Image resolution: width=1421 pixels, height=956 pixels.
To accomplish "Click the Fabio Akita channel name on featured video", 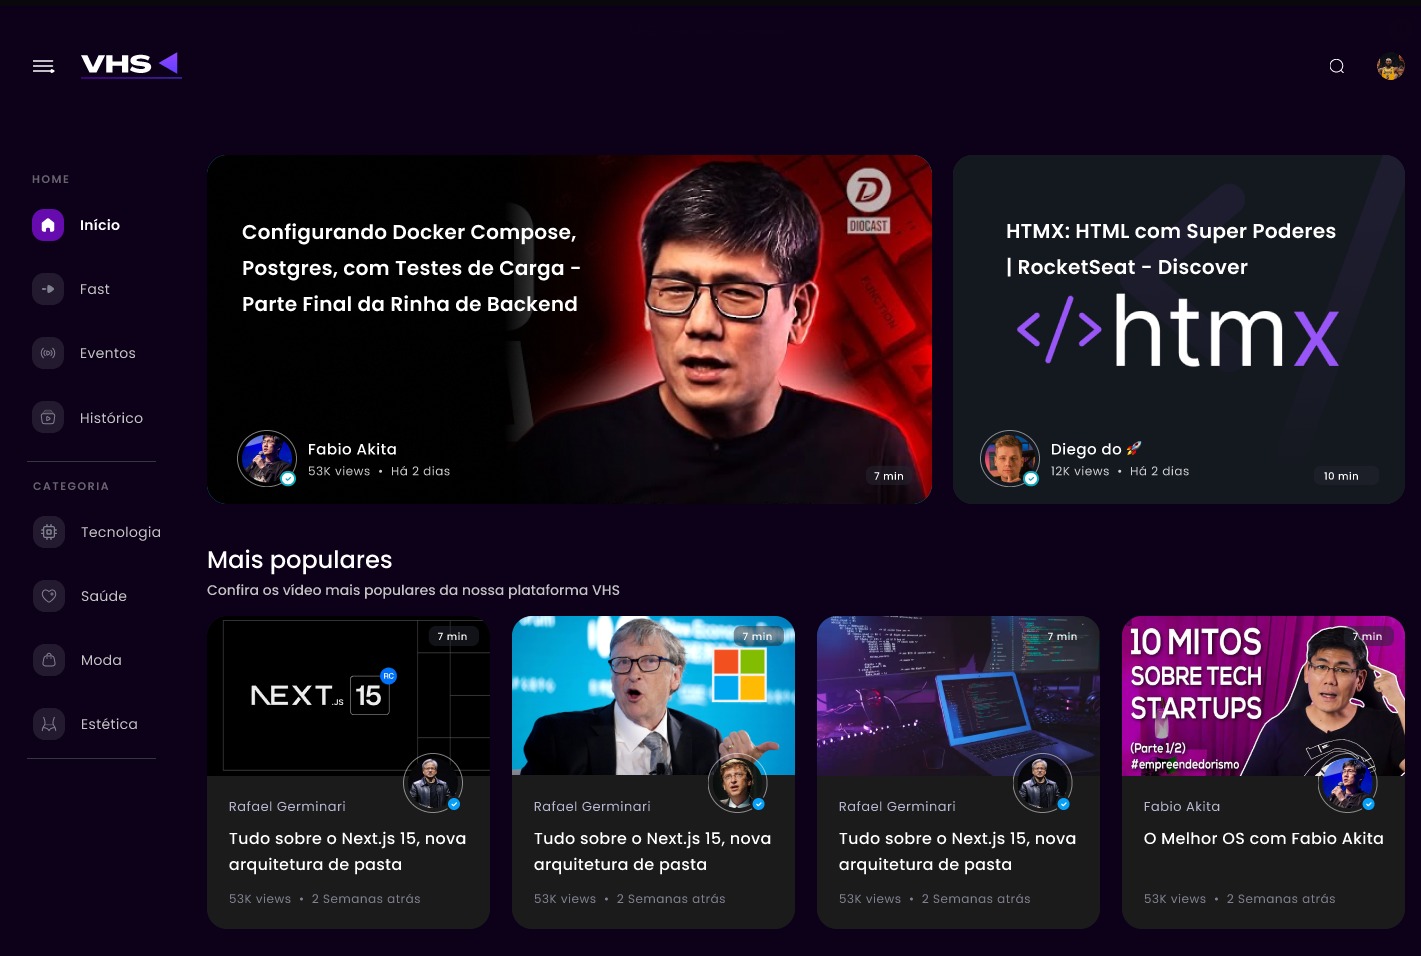I will (352, 449).
